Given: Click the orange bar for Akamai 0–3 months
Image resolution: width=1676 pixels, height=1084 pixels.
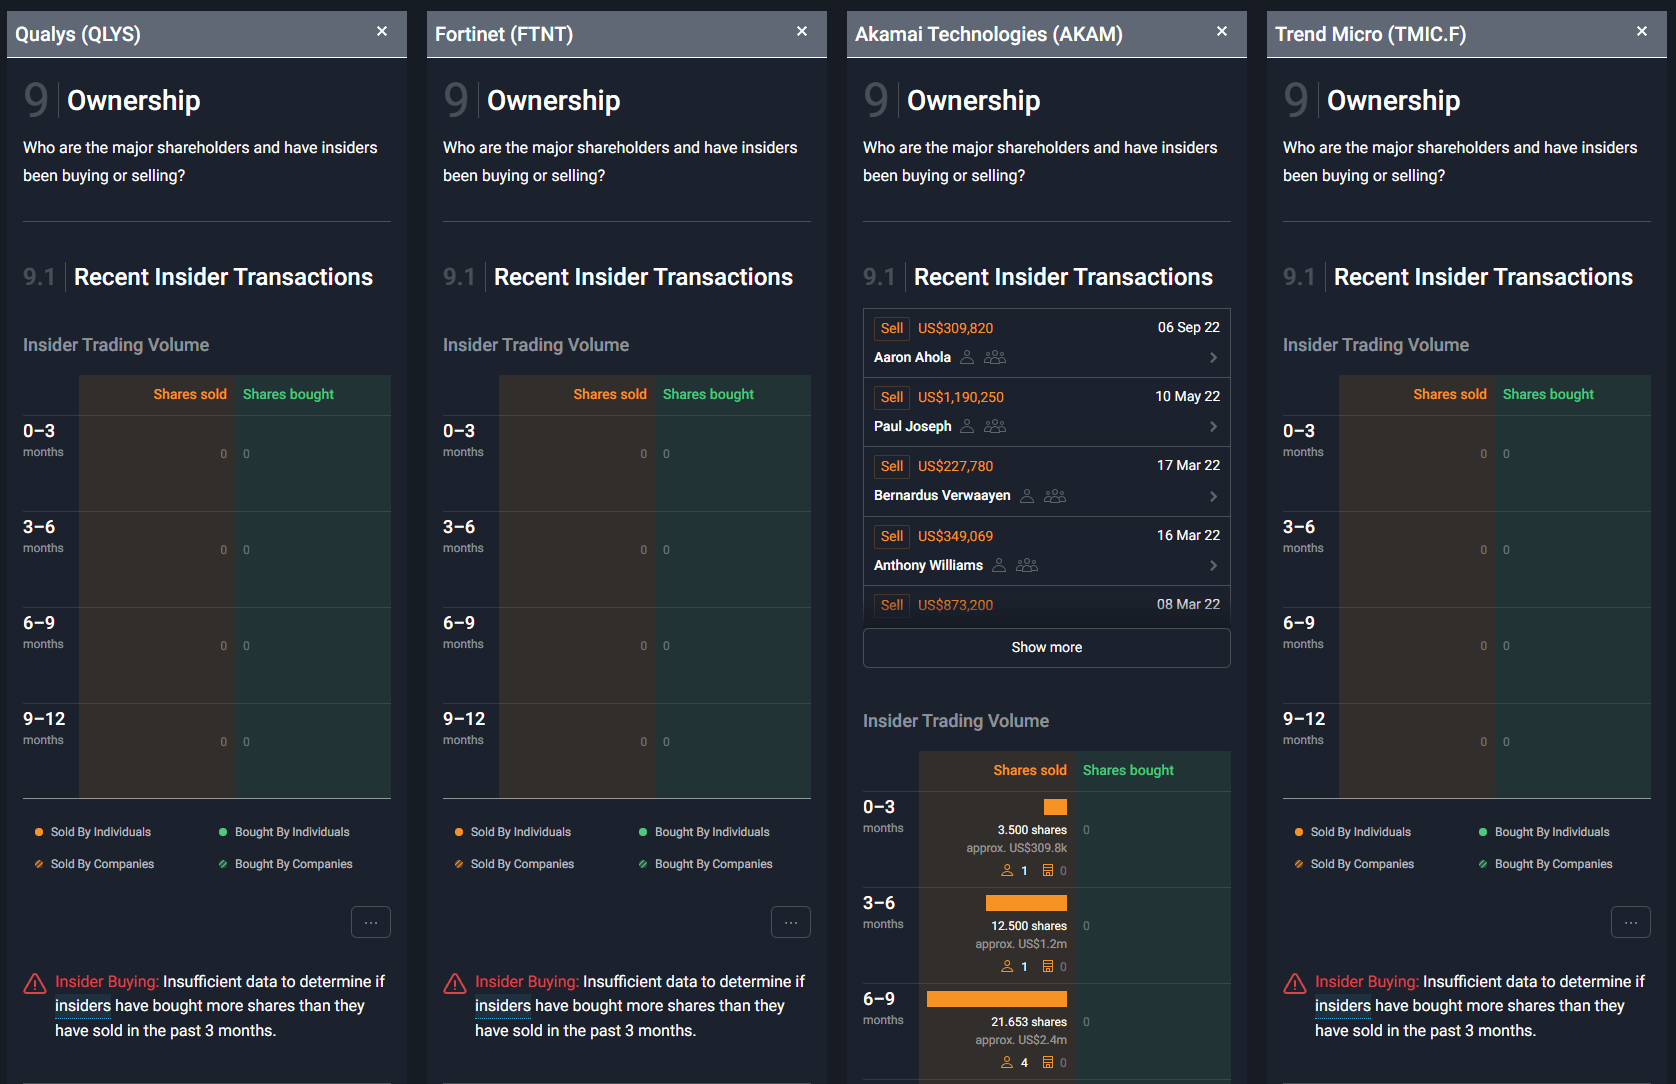Looking at the screenshot, I should 1055,807.
